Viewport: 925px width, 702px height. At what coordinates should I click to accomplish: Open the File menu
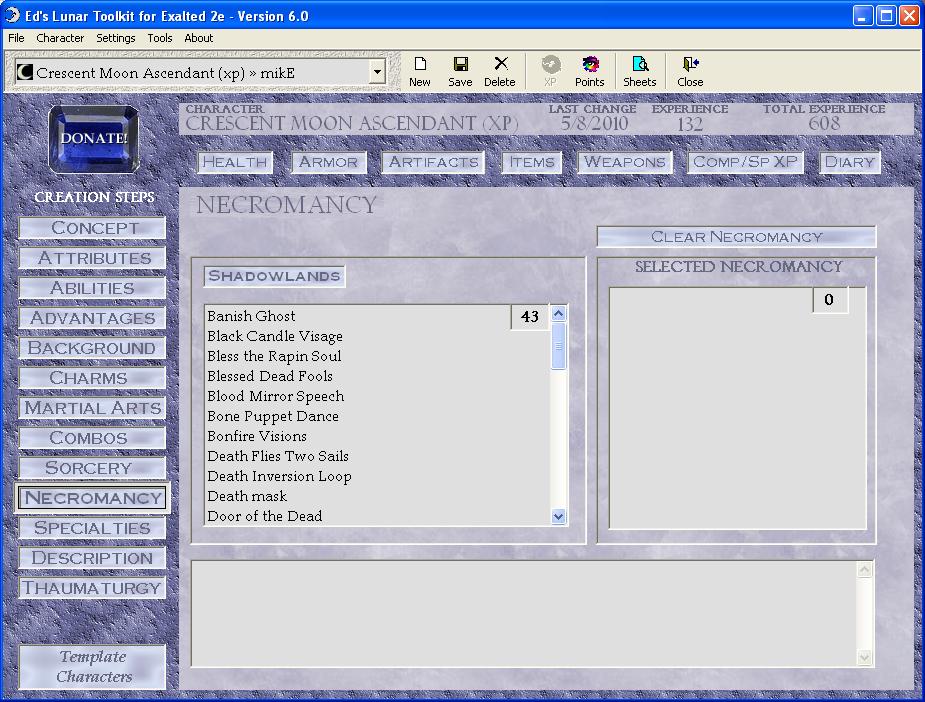pos(16,38)
